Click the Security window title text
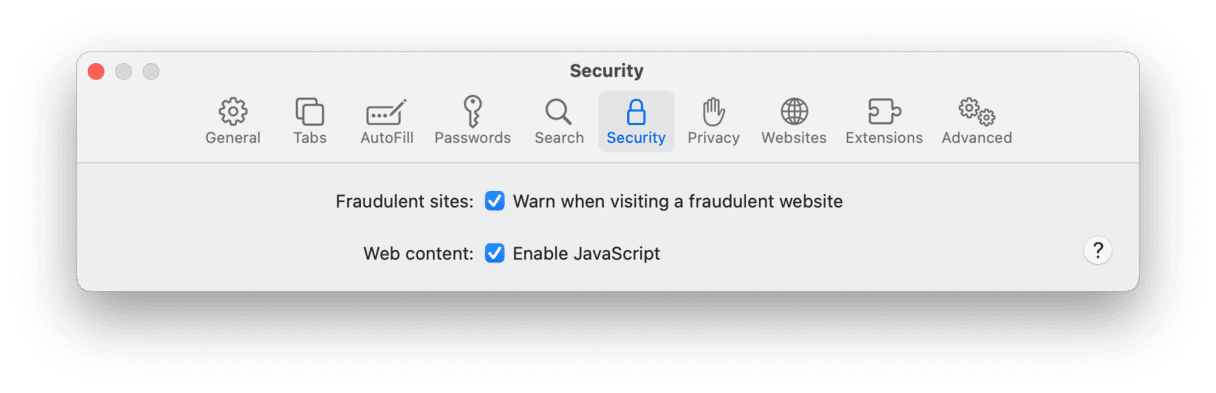The width and height of the screenshot is (1216, 393). pyautogui.click(x=607, y=71)
